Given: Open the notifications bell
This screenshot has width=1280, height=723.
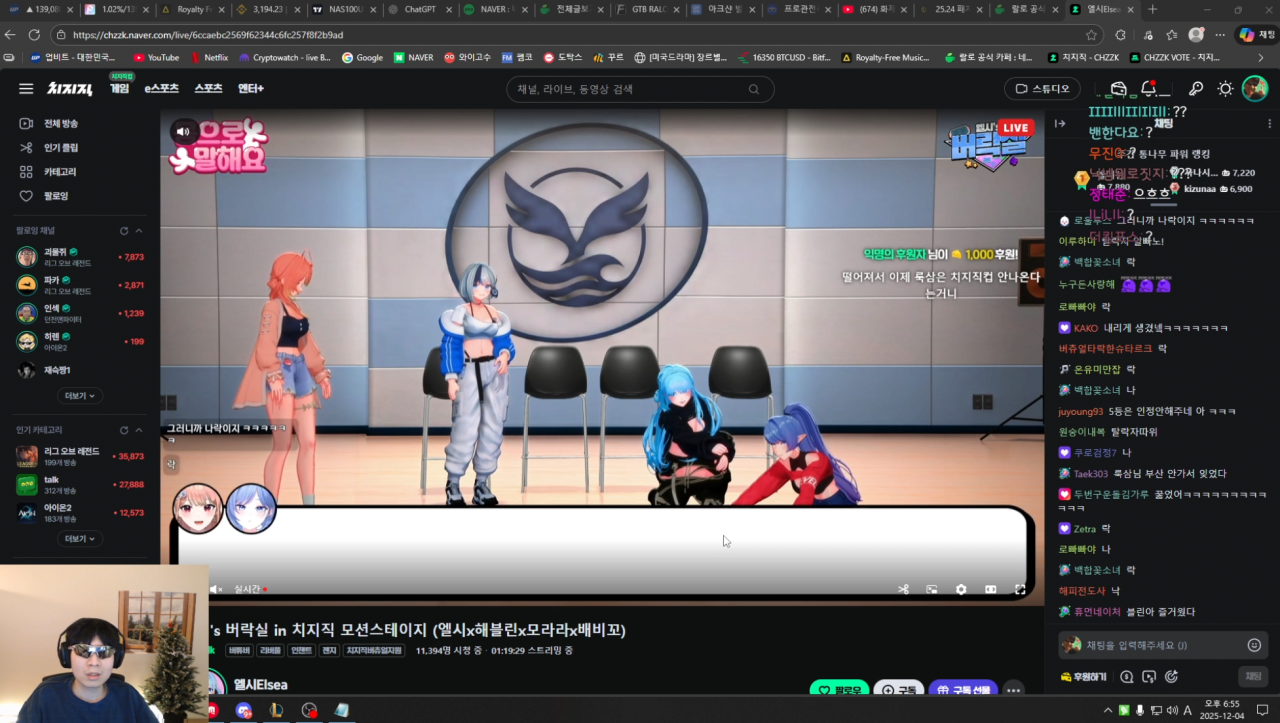Looking at the screenshot, I should coord(1149,89).
